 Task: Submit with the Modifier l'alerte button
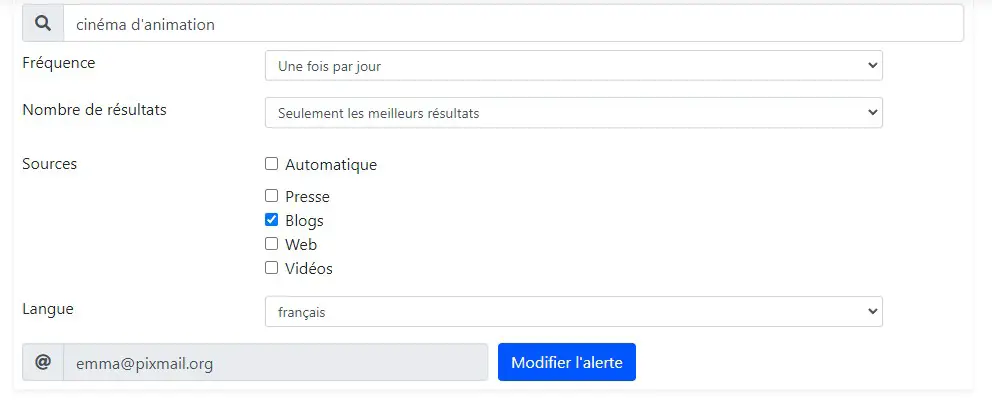click(x=567, y=362)
